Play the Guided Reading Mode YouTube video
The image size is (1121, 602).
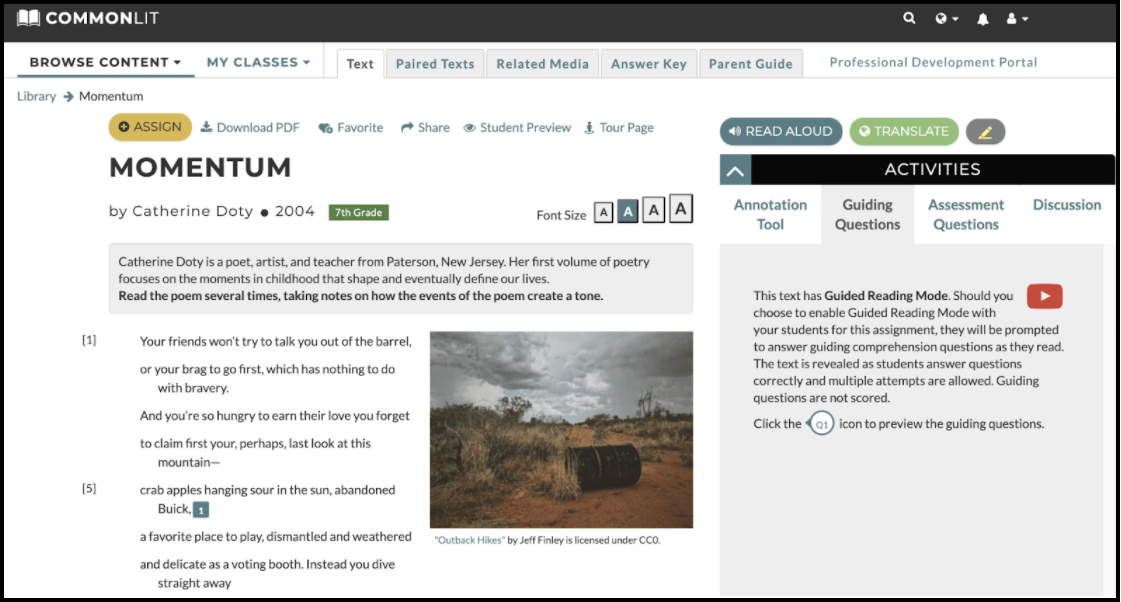click(1044, 296)
